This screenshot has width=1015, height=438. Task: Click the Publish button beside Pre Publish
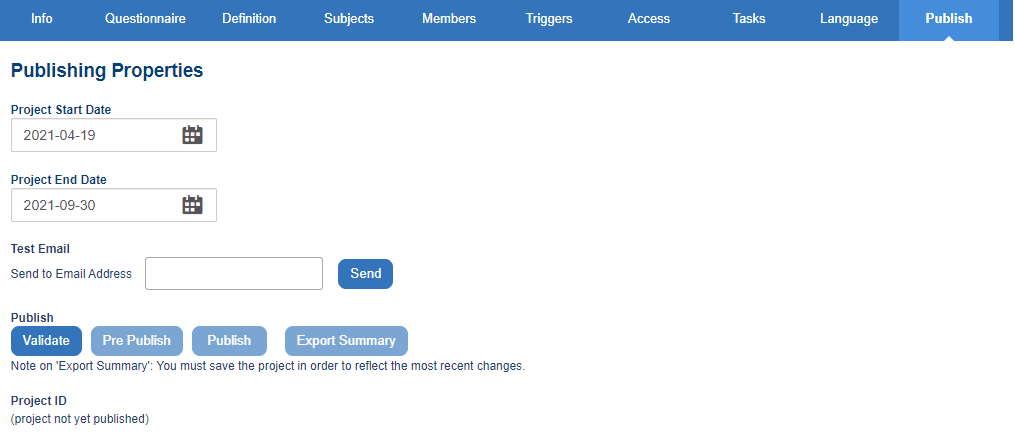[229, 341]
